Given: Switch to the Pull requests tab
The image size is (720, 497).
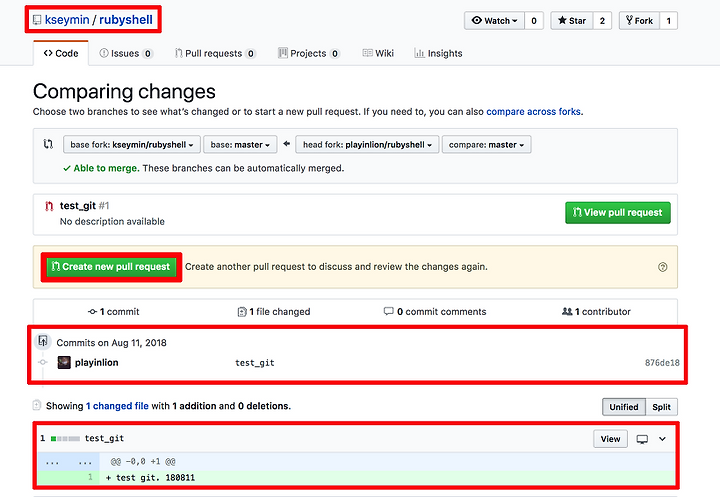Looking at the screenshot, I should point(214,53).
